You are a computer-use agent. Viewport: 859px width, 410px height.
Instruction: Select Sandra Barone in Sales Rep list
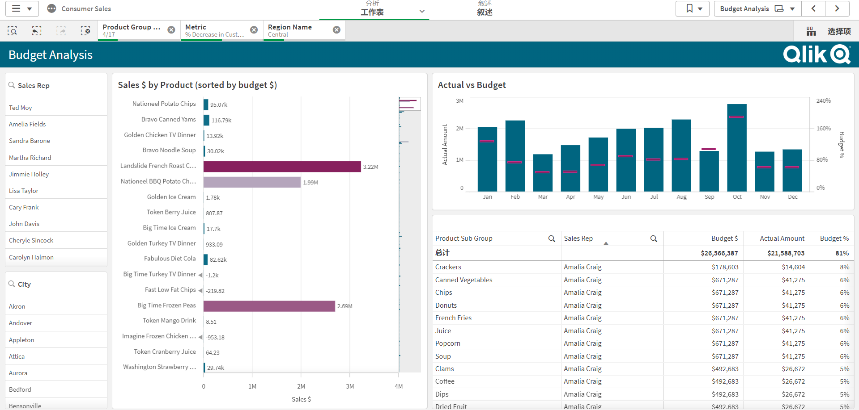[56, 141]
